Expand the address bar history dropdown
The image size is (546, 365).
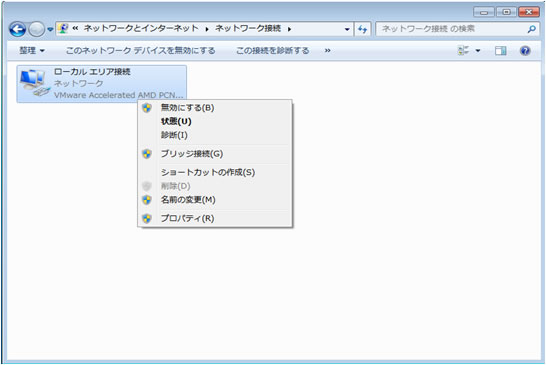347,29
